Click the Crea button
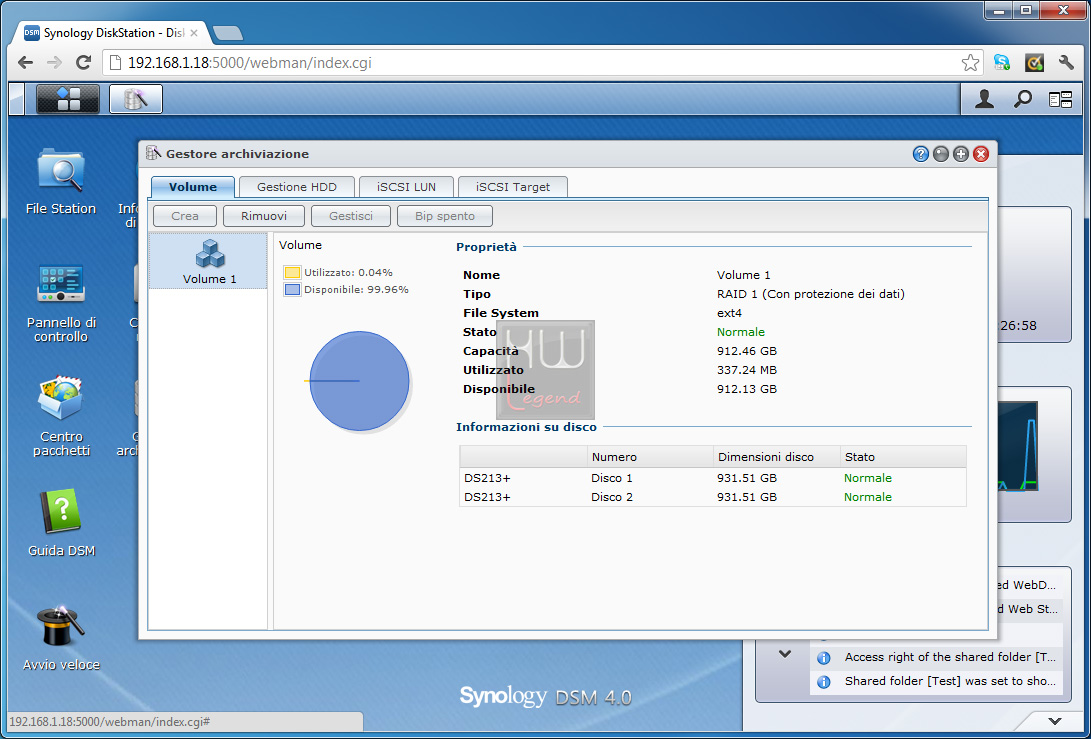Viewport: 1091px width, 739px height. (x=185, y=216)
